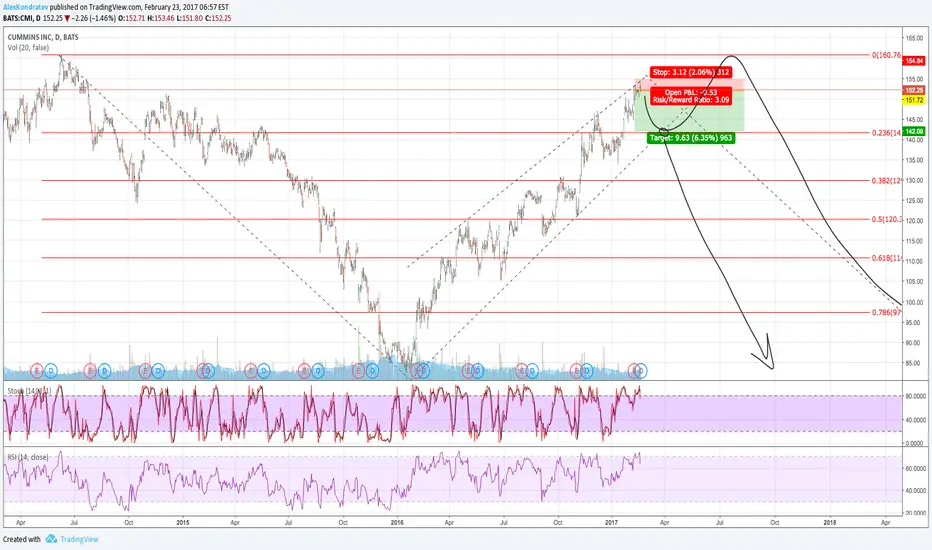Click the dividend D marker in November 2014

[x=158, y=371]
